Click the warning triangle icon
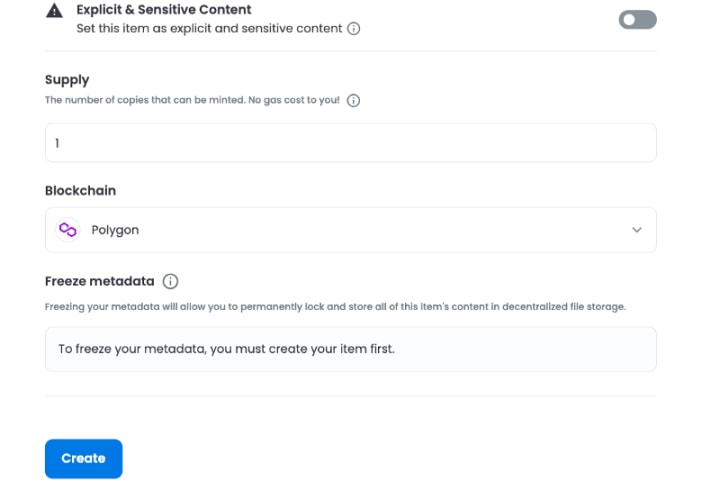This screenshot has height=491, width=720. click(x=53, y=12)
